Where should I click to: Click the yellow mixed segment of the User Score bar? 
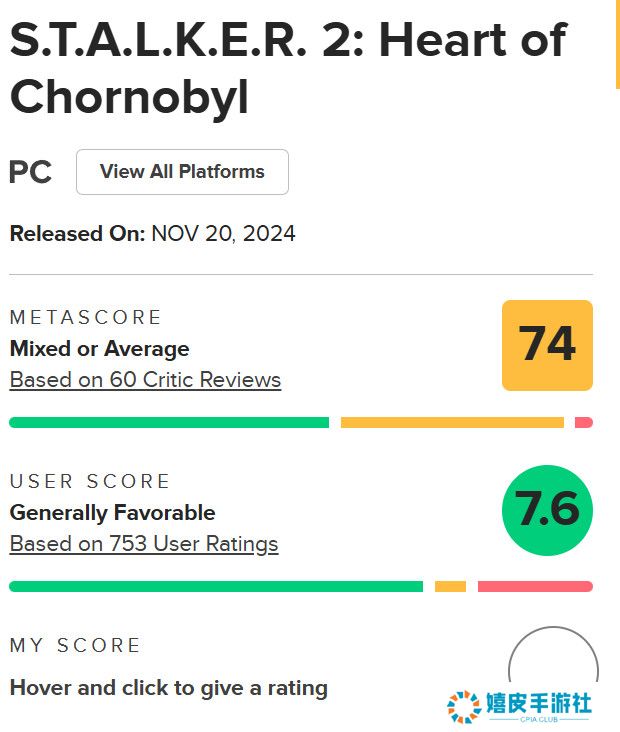point(450,587)
